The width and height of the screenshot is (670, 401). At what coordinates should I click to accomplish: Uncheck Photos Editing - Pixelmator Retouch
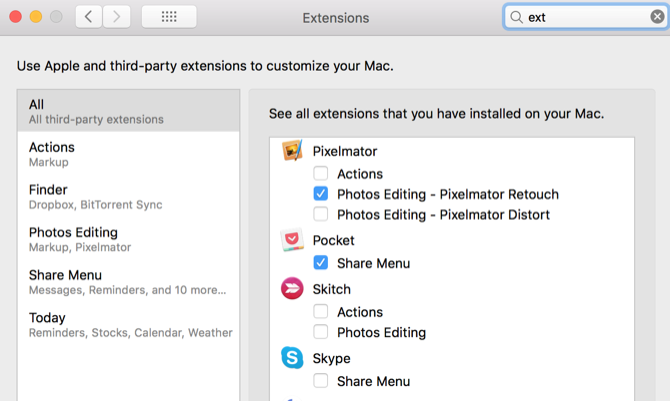click(321, 194)
